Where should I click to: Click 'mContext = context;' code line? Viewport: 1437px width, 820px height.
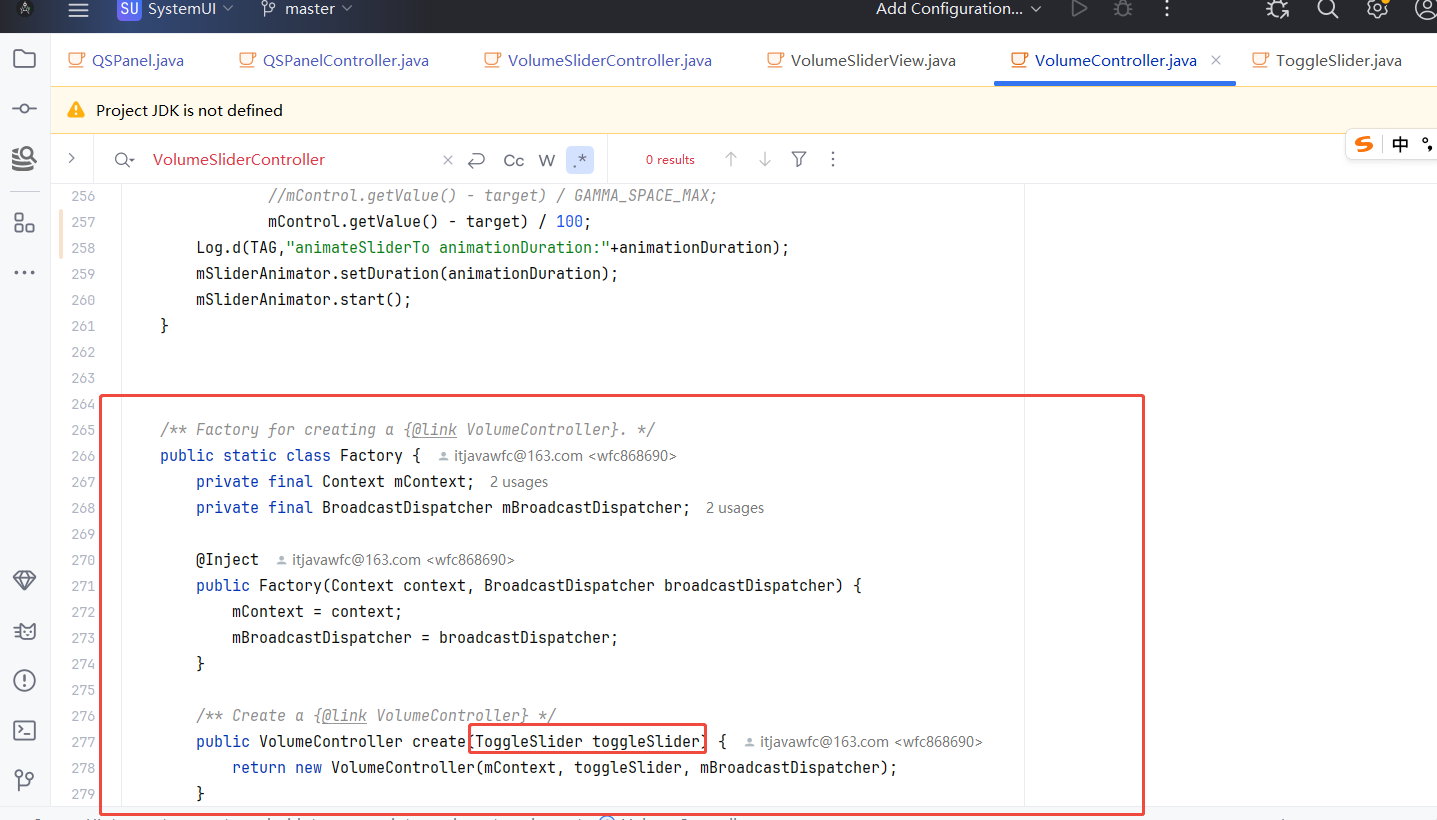[x=317, y=612]
